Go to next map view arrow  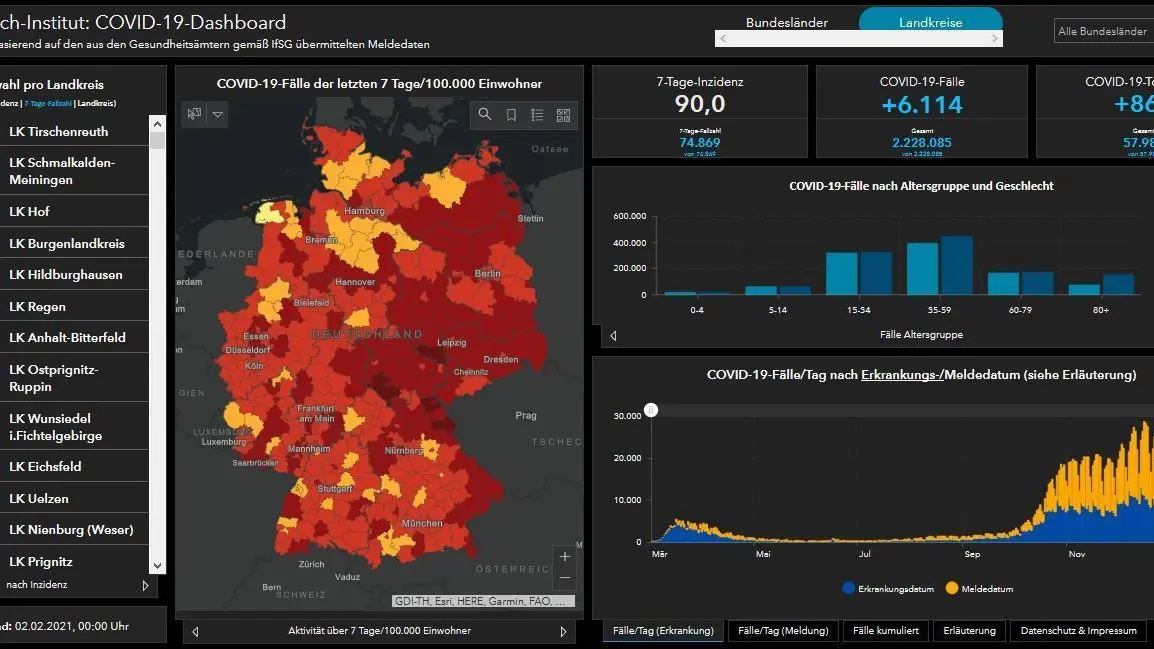563,631
